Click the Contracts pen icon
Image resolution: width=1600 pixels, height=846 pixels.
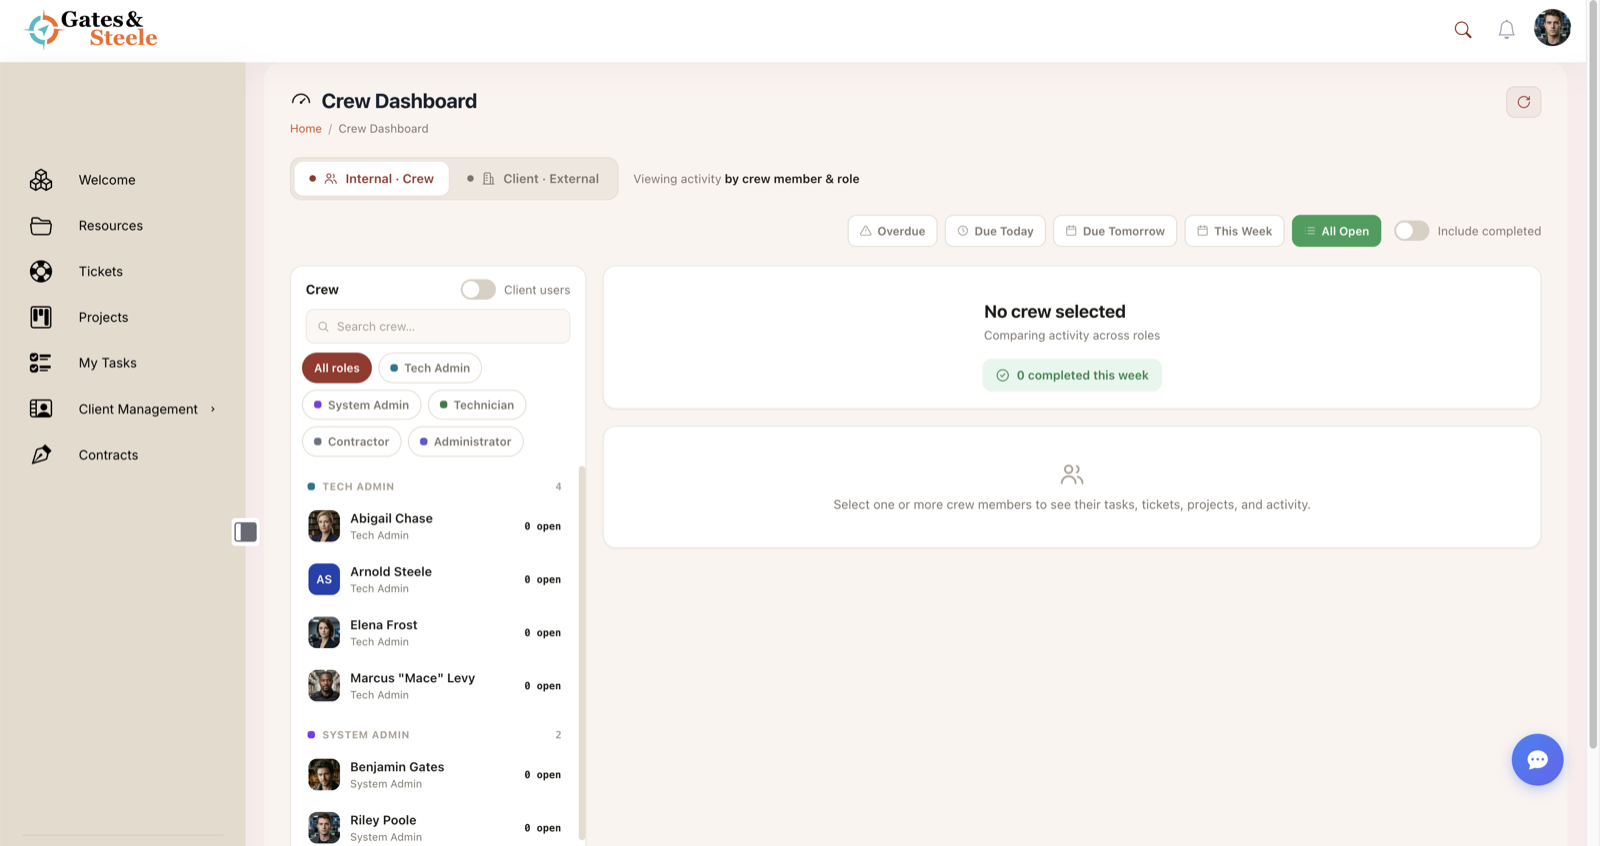point(41,455)
